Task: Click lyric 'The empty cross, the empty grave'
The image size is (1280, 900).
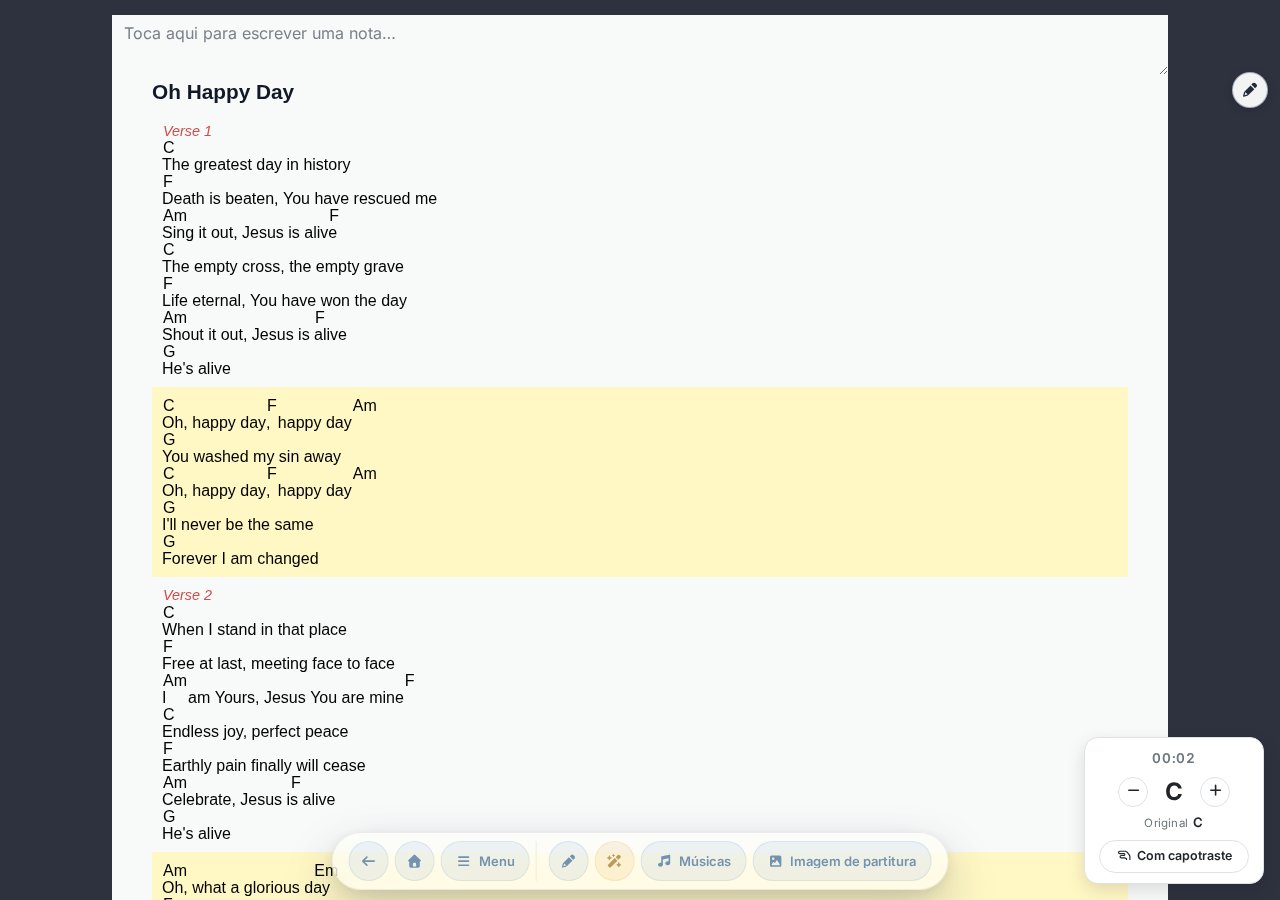Action: tap(283, 267)
